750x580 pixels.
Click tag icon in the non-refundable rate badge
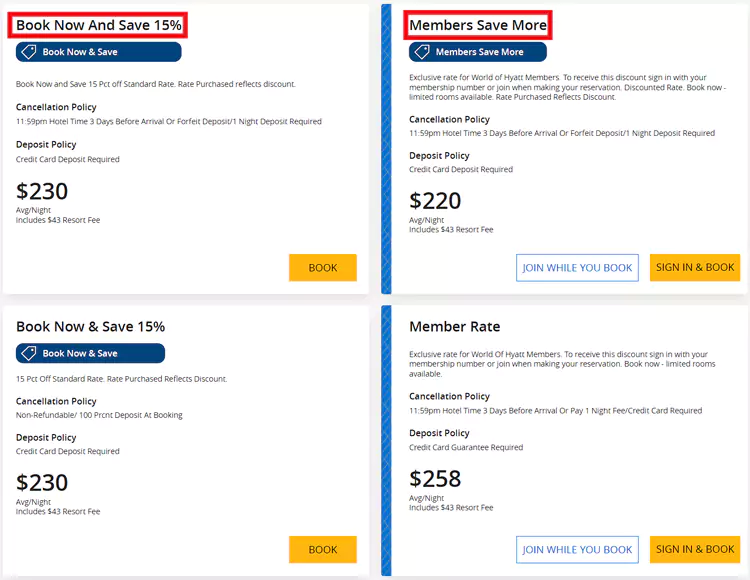[29, 353]
